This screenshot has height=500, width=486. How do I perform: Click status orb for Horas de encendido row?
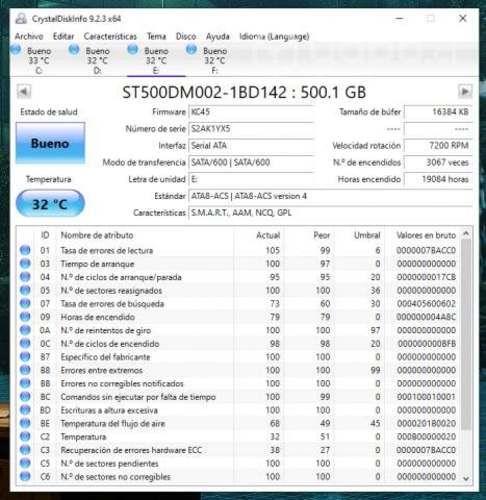tap(25, 317)
